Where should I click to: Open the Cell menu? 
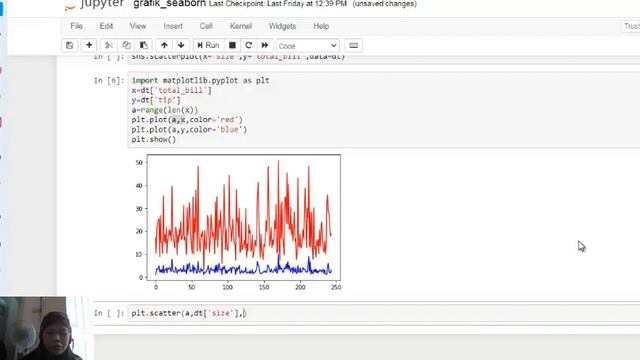coord(206,26)
